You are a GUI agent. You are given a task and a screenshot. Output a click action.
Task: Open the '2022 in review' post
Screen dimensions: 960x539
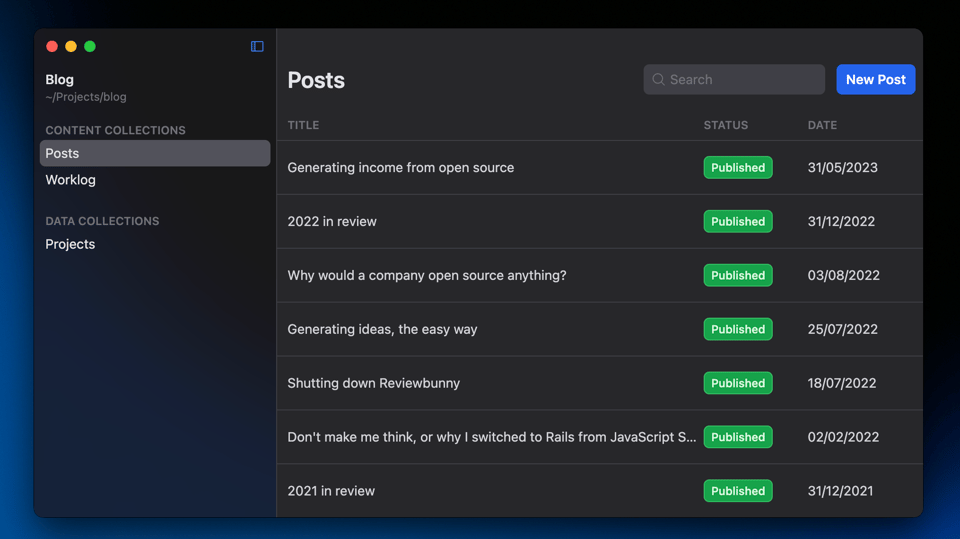tap(332, 222)
